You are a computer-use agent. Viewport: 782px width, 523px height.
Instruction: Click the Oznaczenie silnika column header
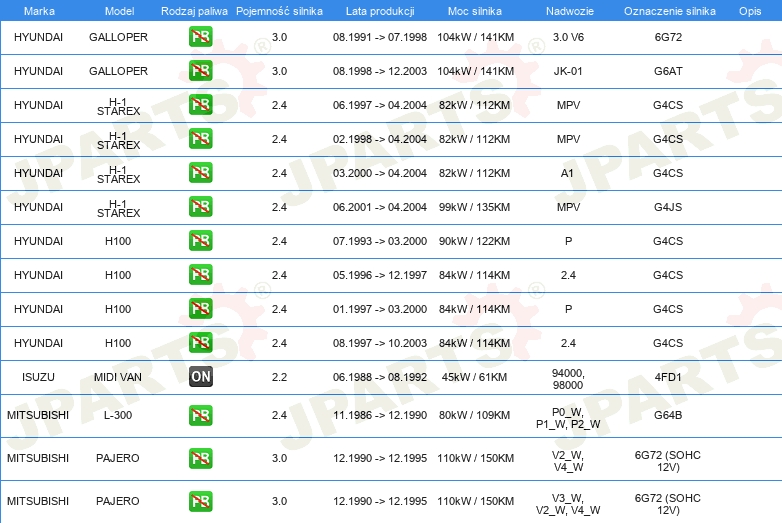(669, 11)
